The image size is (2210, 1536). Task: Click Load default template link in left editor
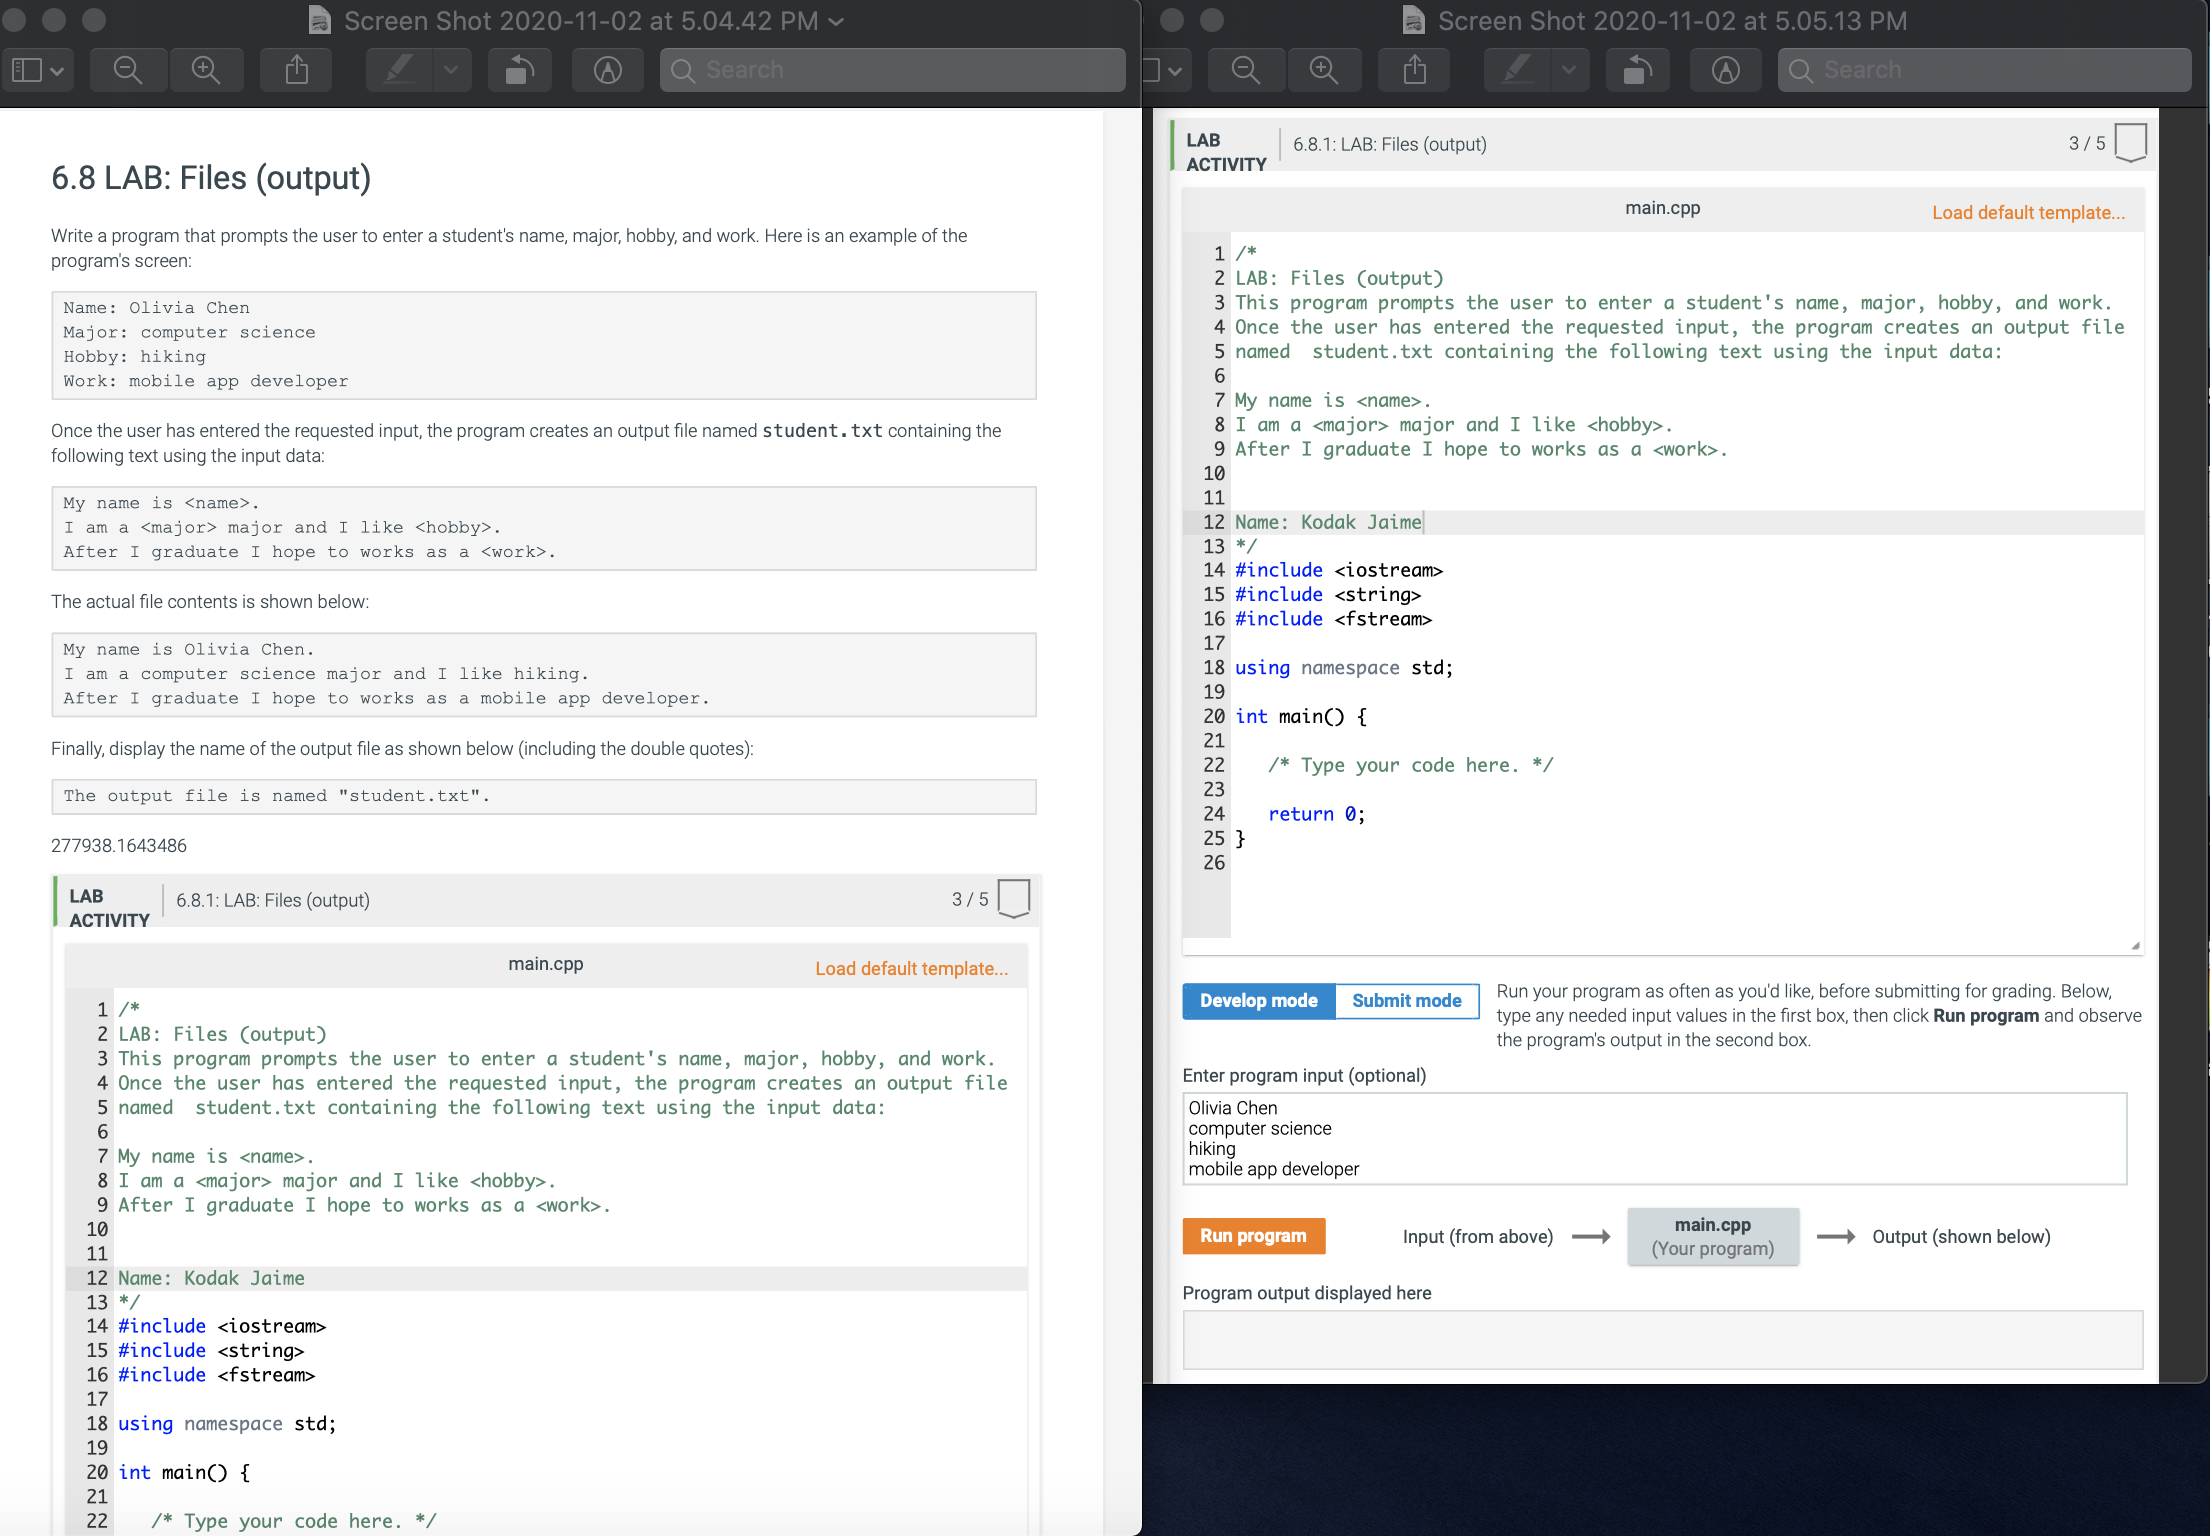click(911, 968)
